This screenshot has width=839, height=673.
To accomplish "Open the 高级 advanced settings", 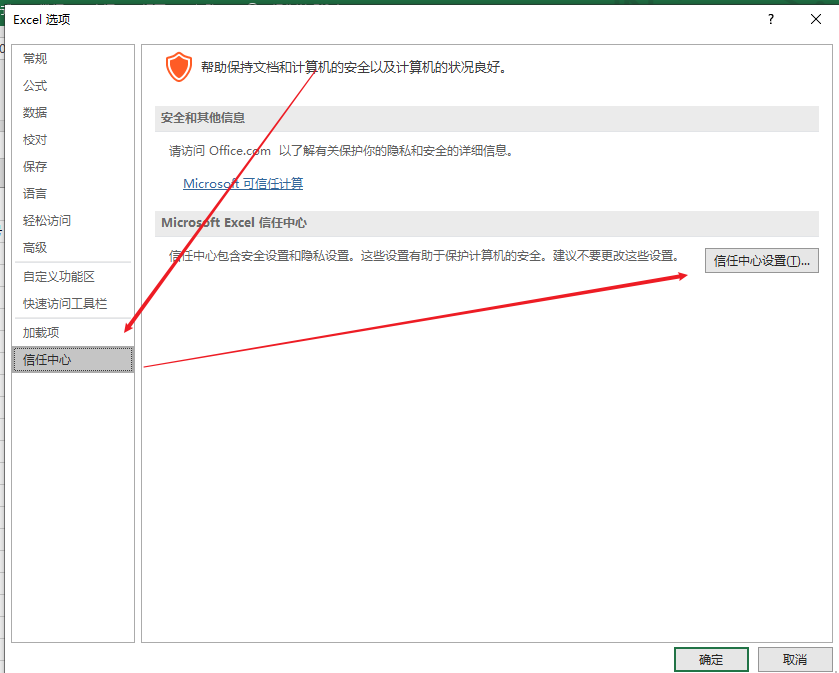I will tap(72, 248).
